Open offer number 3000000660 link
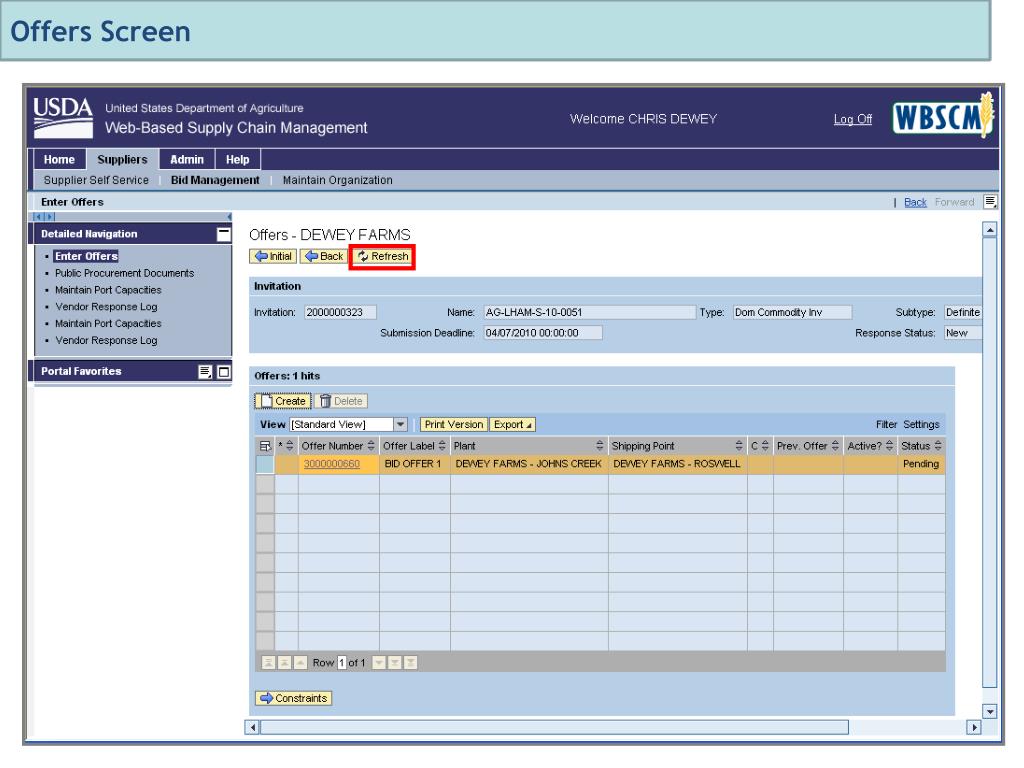 [332, 464]
